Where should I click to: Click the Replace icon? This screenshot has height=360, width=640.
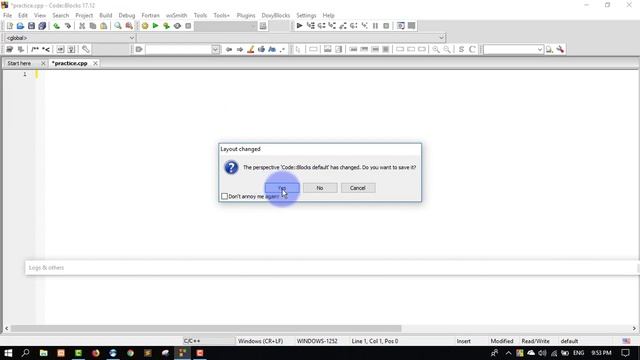[129, 26]
